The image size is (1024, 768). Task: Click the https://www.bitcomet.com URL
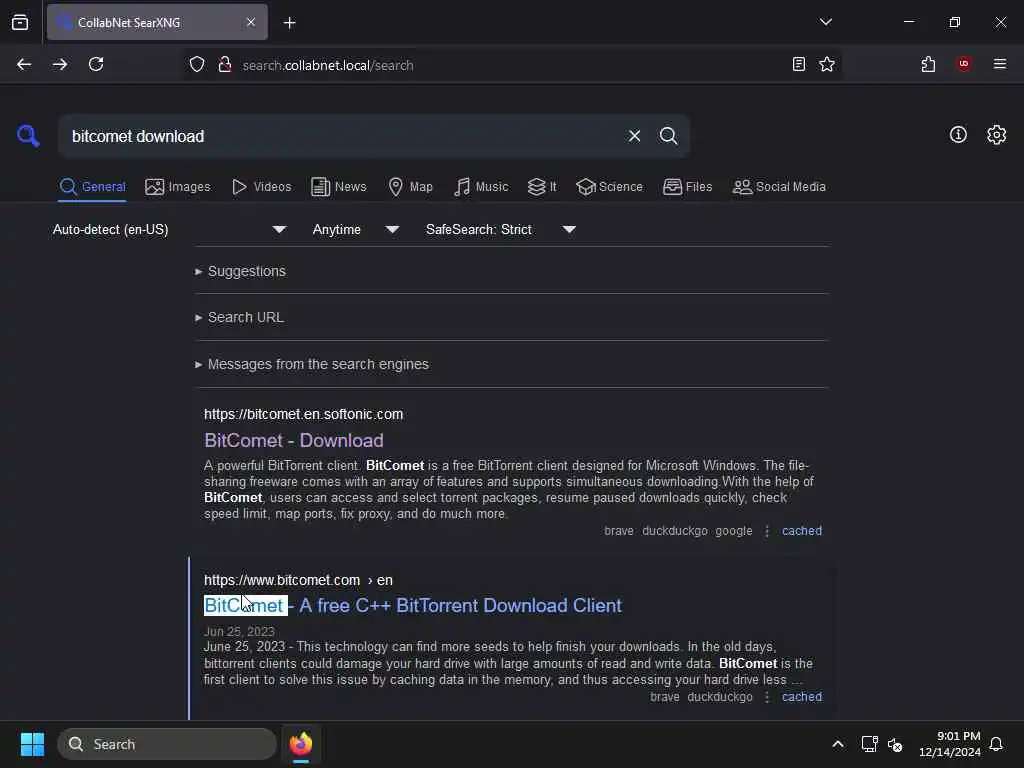click(x=282, y=580)
